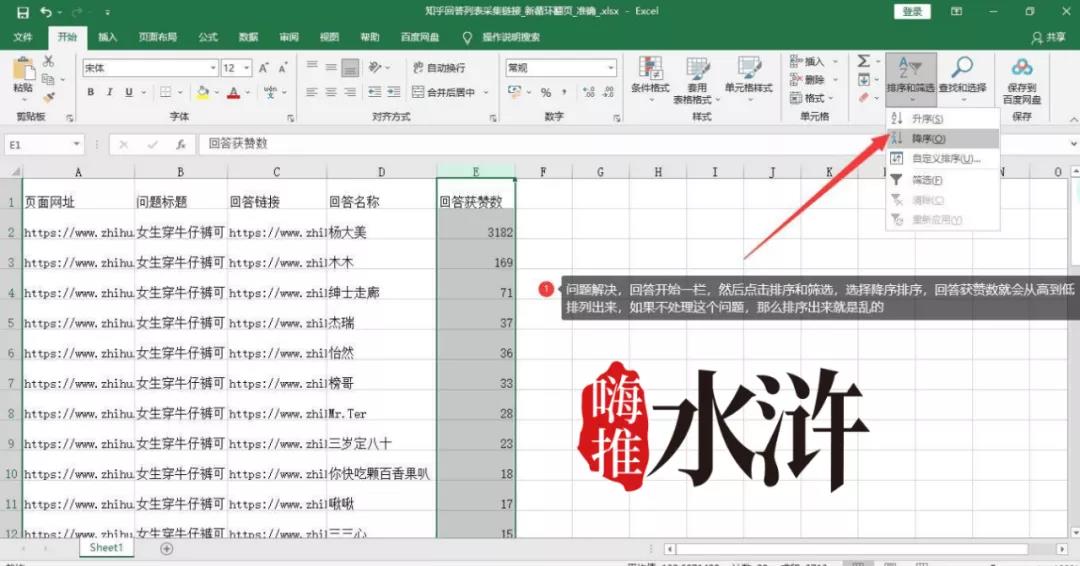1080x566 pixels.
Task: Decrease font size with the smaller A icon
Action: coord(282,67)
